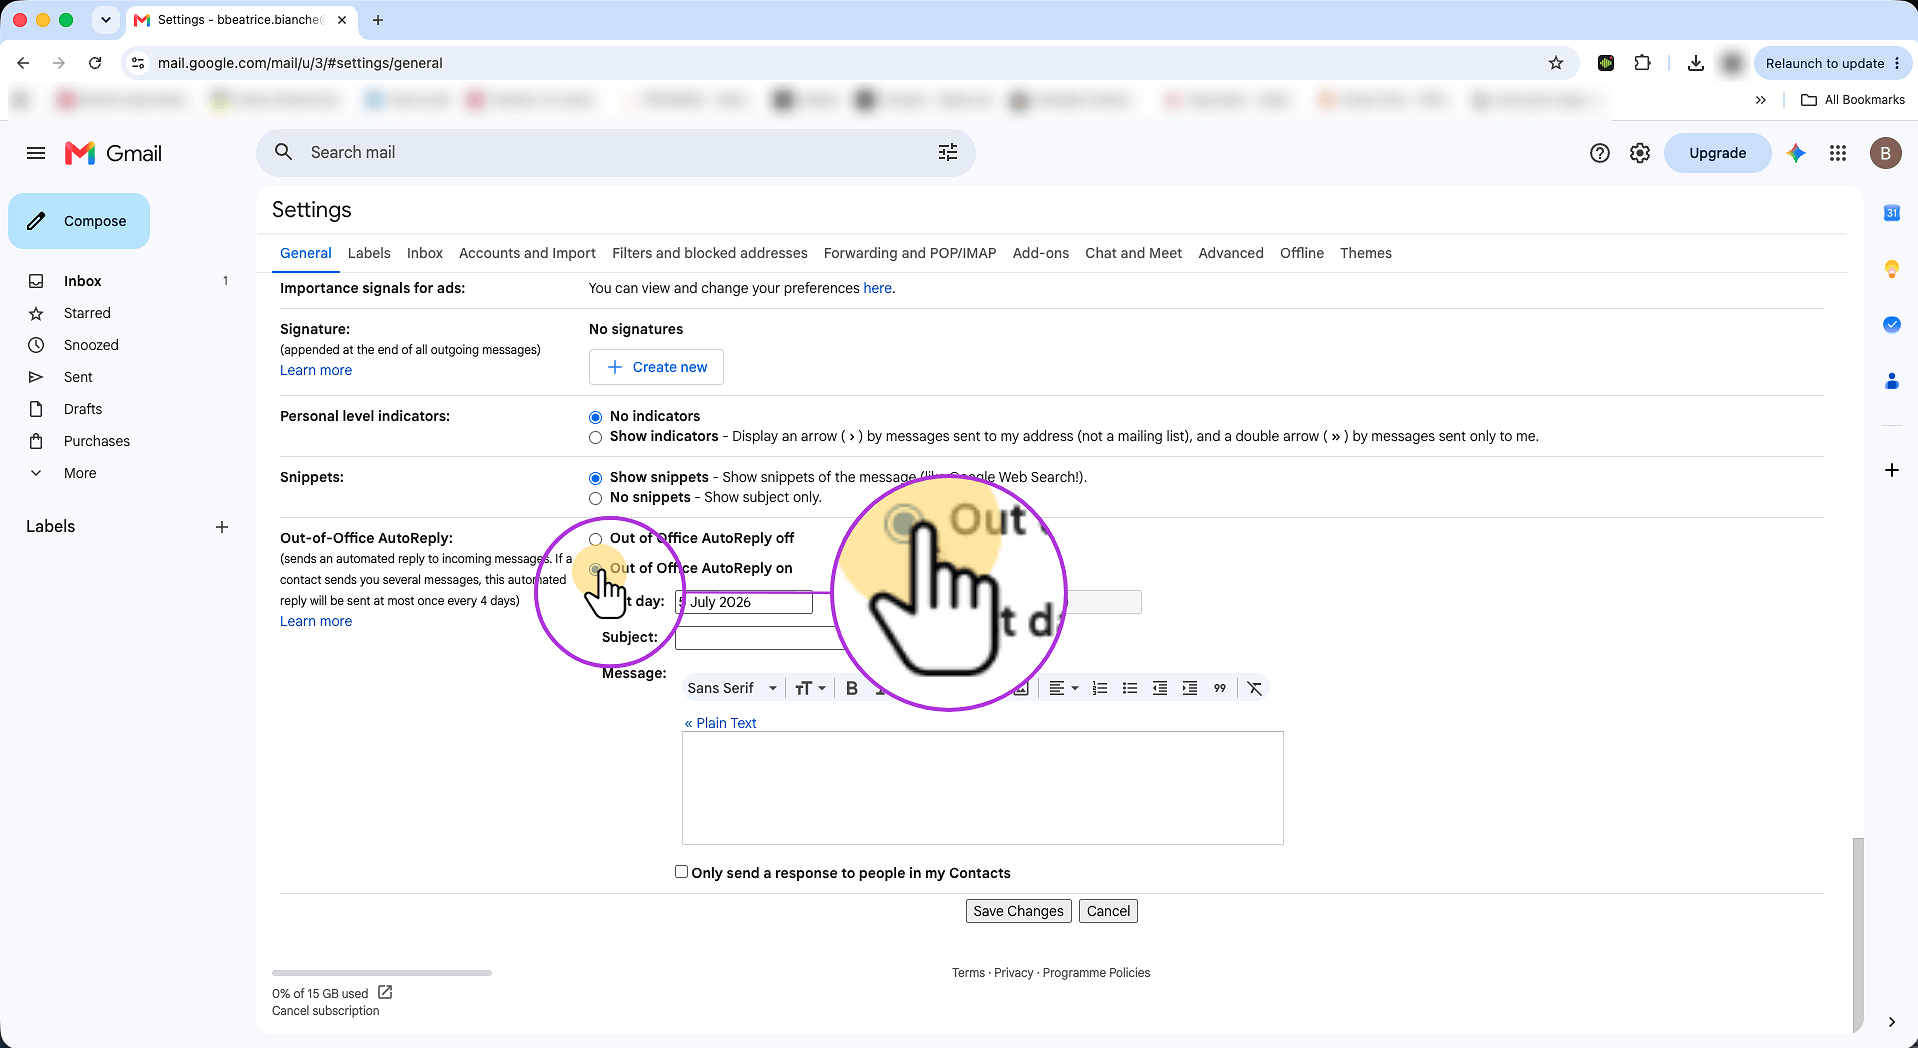Click in the Search mail field
The width and height of the screenshot is (1918, 1048).
coord(616,152)
